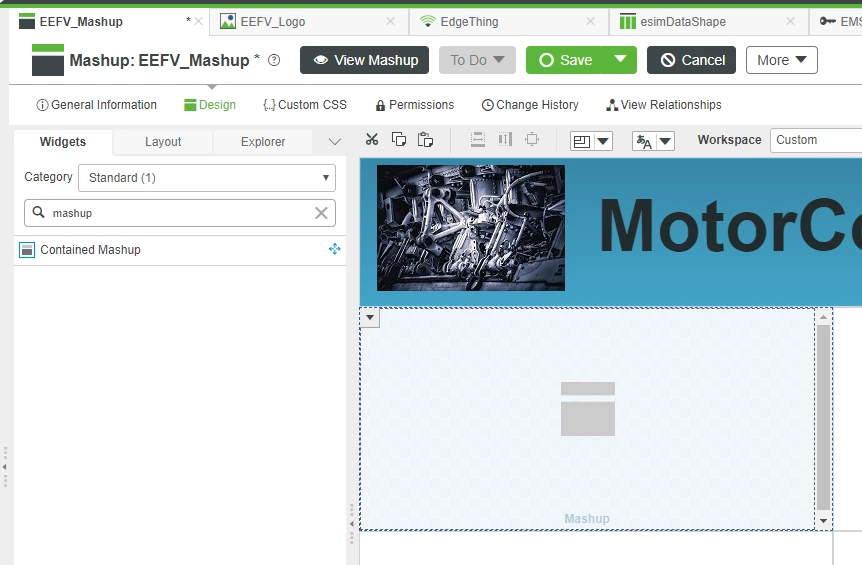Clear the mashup search text
The height and width of the screenshot is (565, 862).
(321, 213)
